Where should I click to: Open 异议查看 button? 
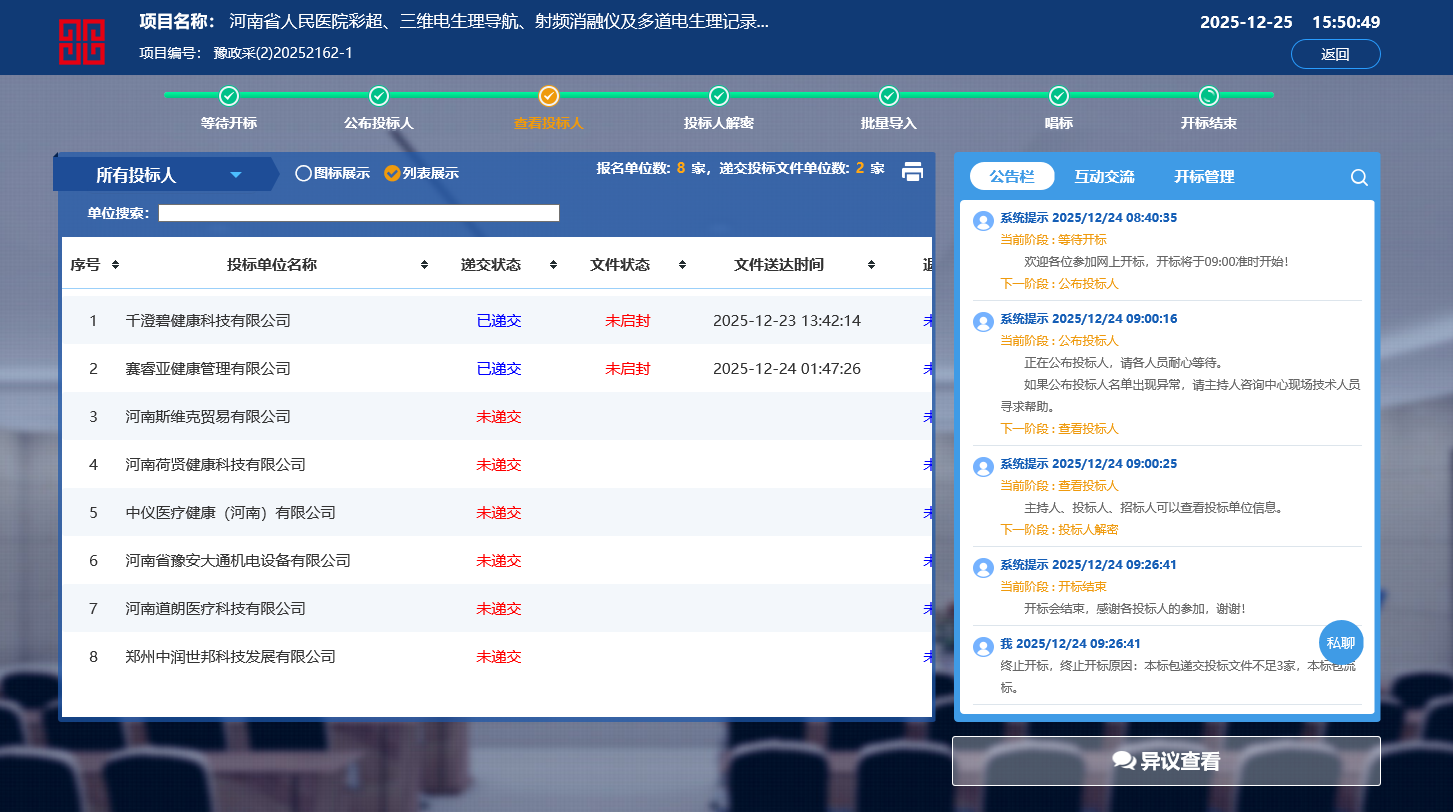tap(1166, 761)
